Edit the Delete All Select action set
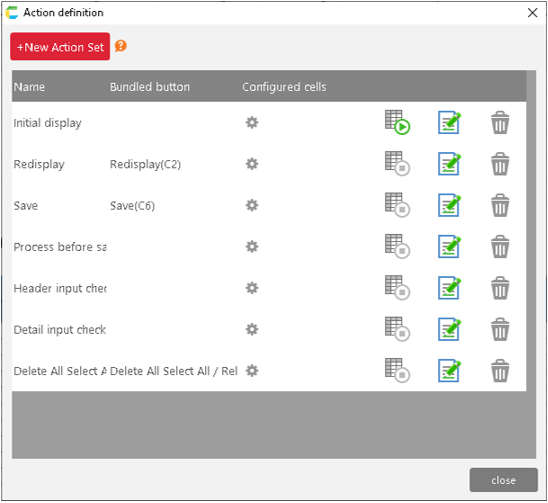The width and height of the screenshot is (548, 503). 449,370
